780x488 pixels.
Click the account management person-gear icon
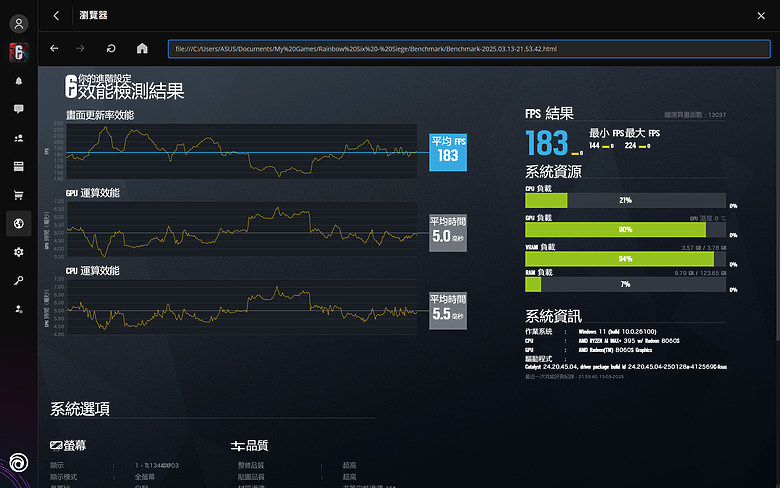tap(18, 309)
